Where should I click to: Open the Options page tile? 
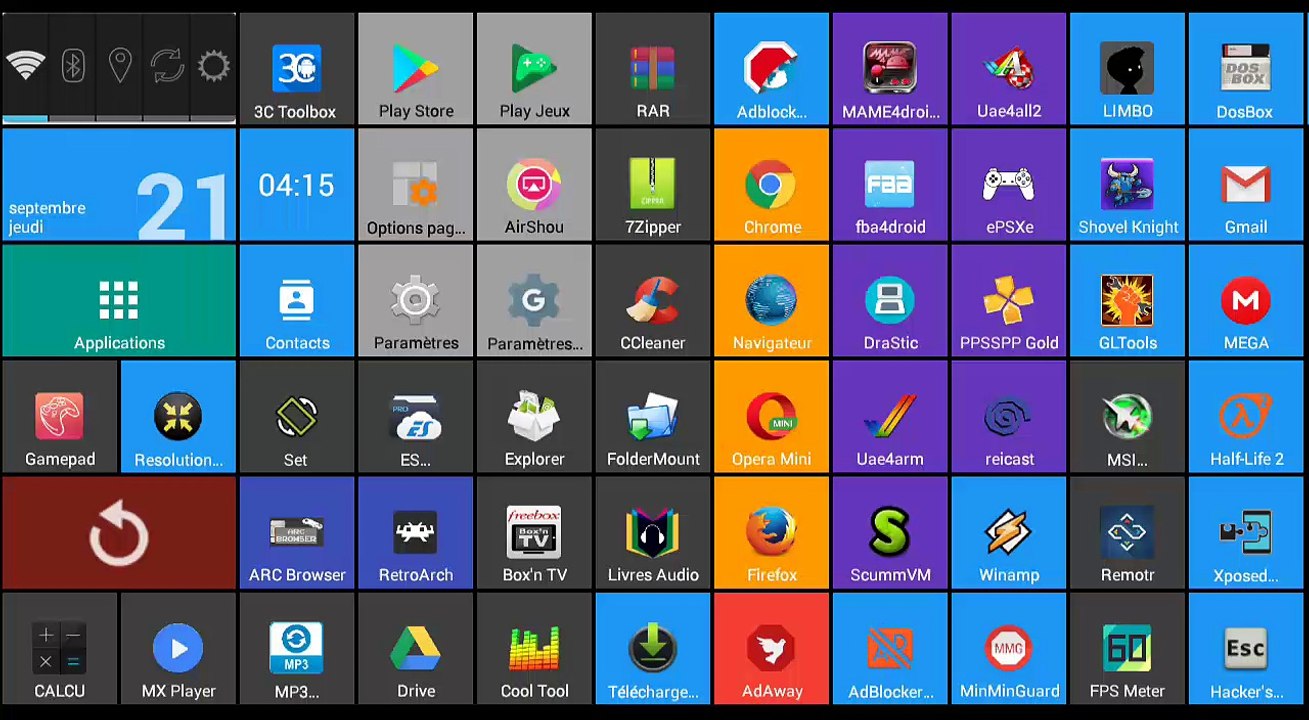point(415,185)
